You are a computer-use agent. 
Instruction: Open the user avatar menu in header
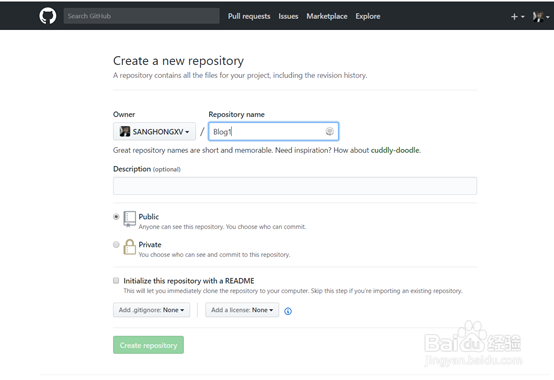tap(541, 17)
